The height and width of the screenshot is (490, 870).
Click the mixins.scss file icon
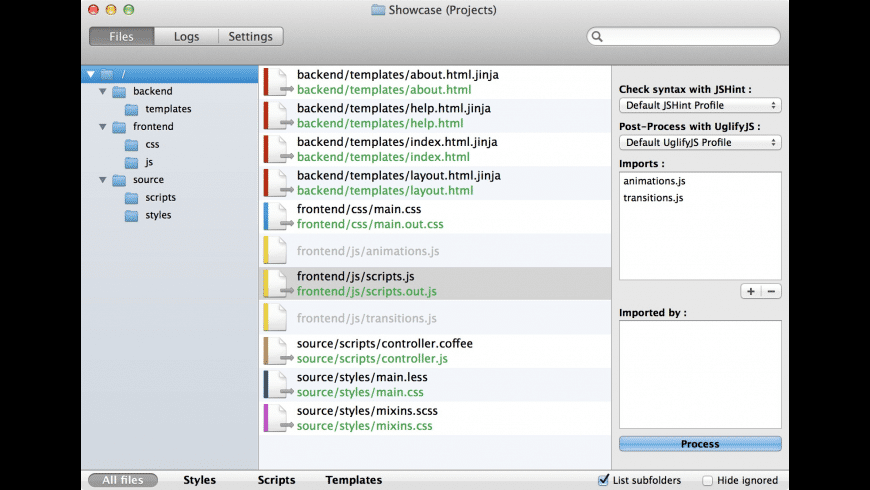(276, 418)
